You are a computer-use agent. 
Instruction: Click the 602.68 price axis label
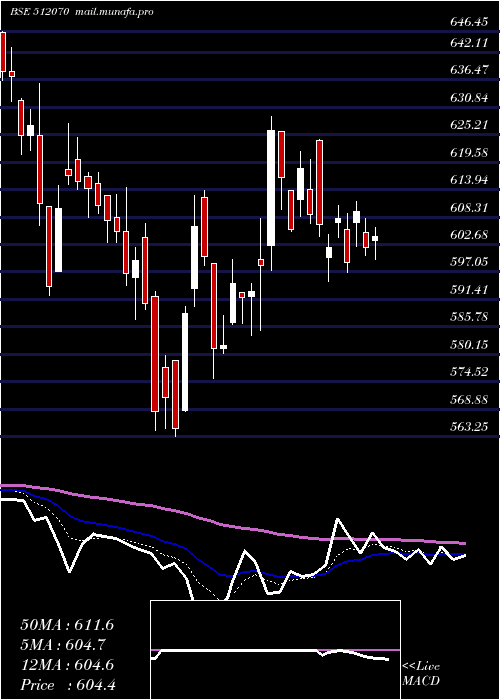point(468,234)
